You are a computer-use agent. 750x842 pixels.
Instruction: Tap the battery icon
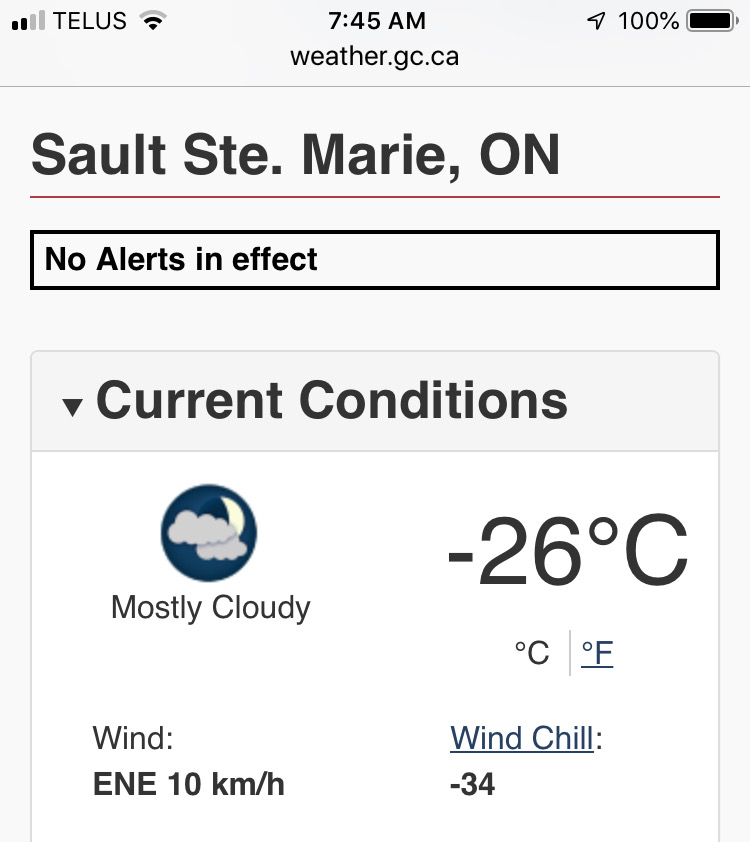click(x=712, y=21)
